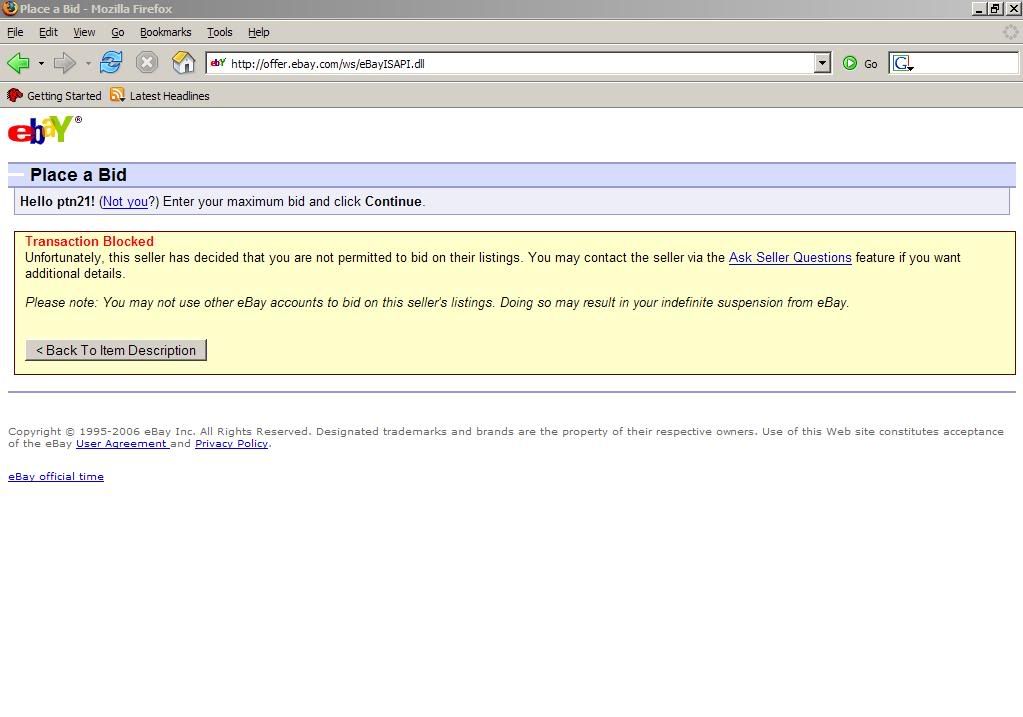Open the Forward history dropdown arrow

point(88,63)
